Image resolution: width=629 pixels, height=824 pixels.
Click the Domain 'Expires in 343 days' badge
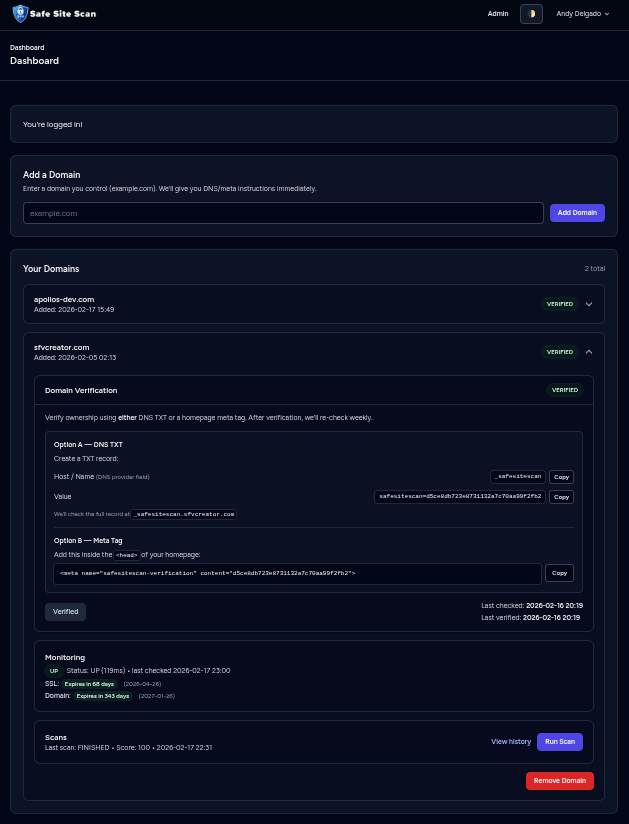[x=103, y=695]
